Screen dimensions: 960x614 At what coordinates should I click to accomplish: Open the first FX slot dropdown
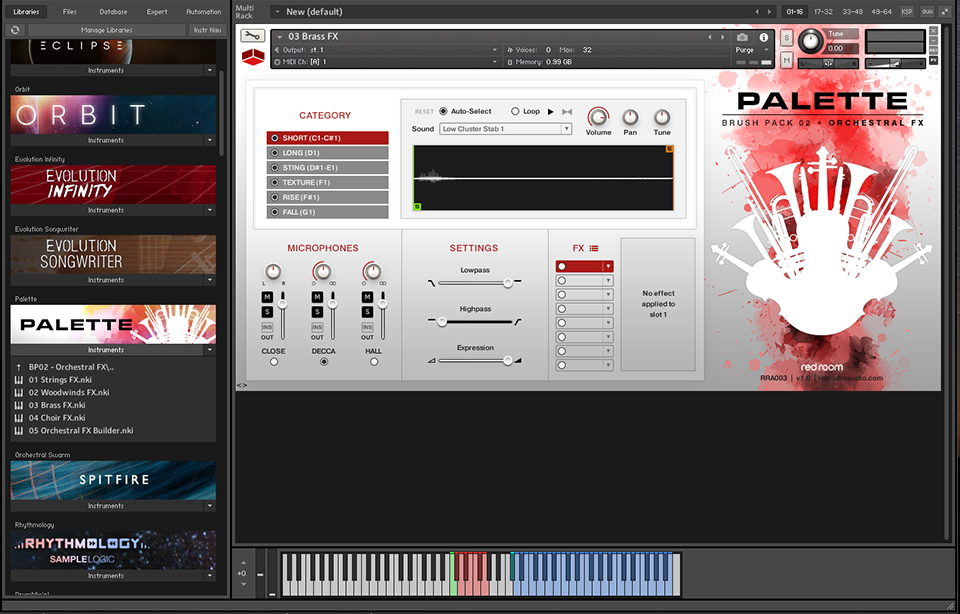607,266
